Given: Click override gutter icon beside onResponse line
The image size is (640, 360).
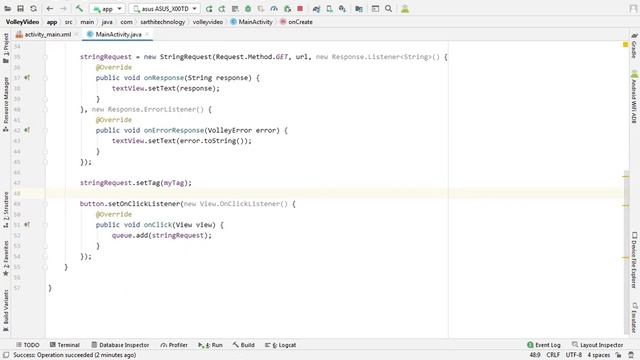Looking at the screenshot, I should pyautogui.click(x=27, y=78).
